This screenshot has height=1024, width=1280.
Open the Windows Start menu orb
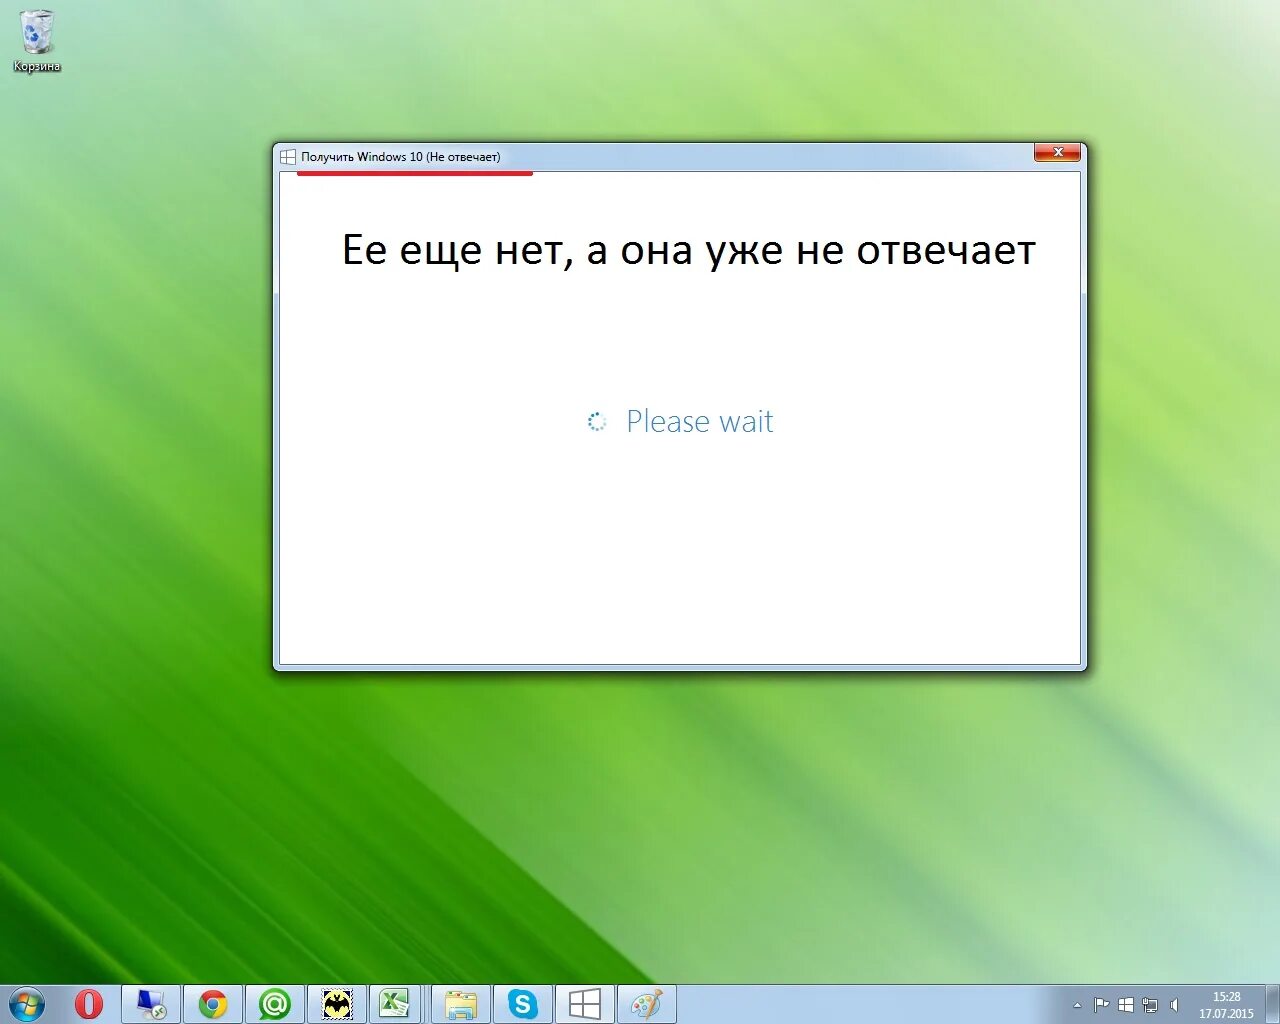click(x=27, y=1003)
